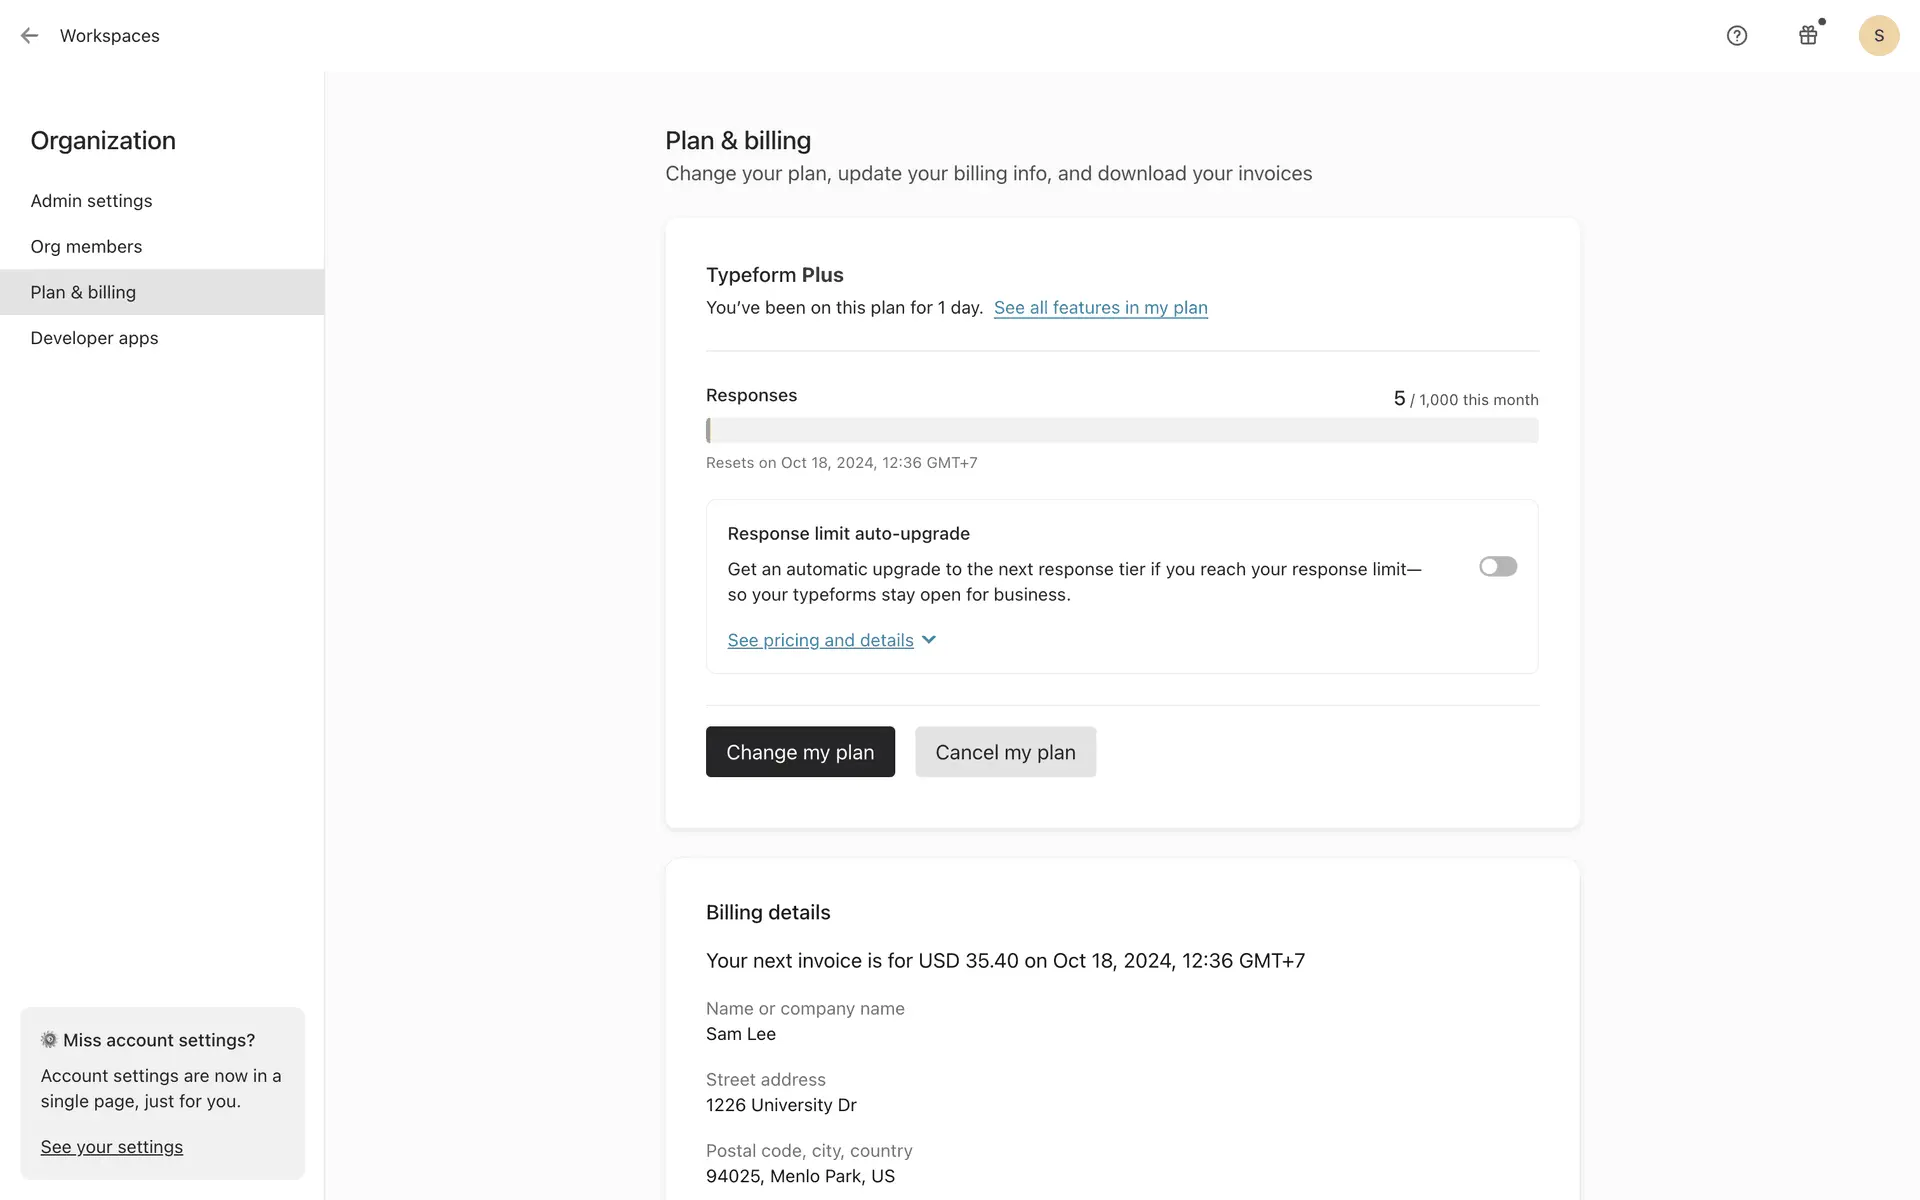Screen dimensions: 1920x1200
Task: Follow the See your settings link
Action: tap(112, 1147)
